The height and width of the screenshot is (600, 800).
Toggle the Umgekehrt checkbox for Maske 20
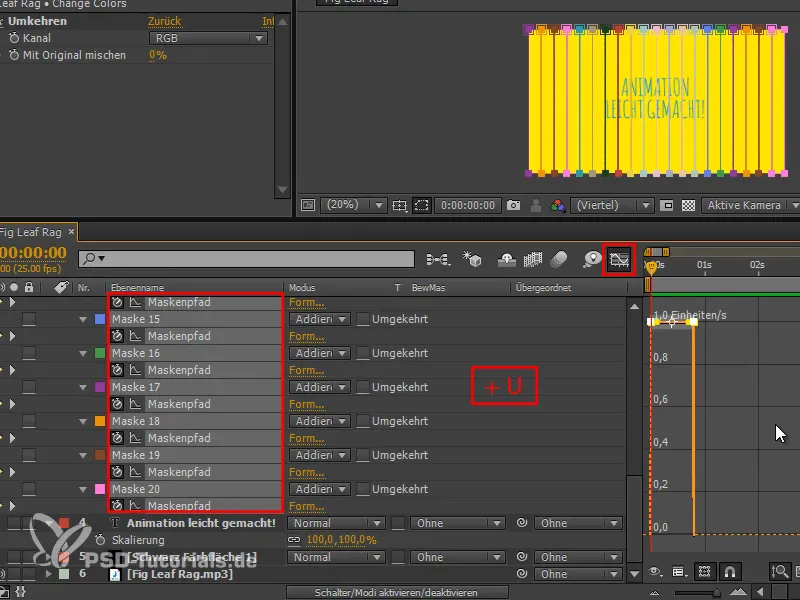(x=363, y=489)
